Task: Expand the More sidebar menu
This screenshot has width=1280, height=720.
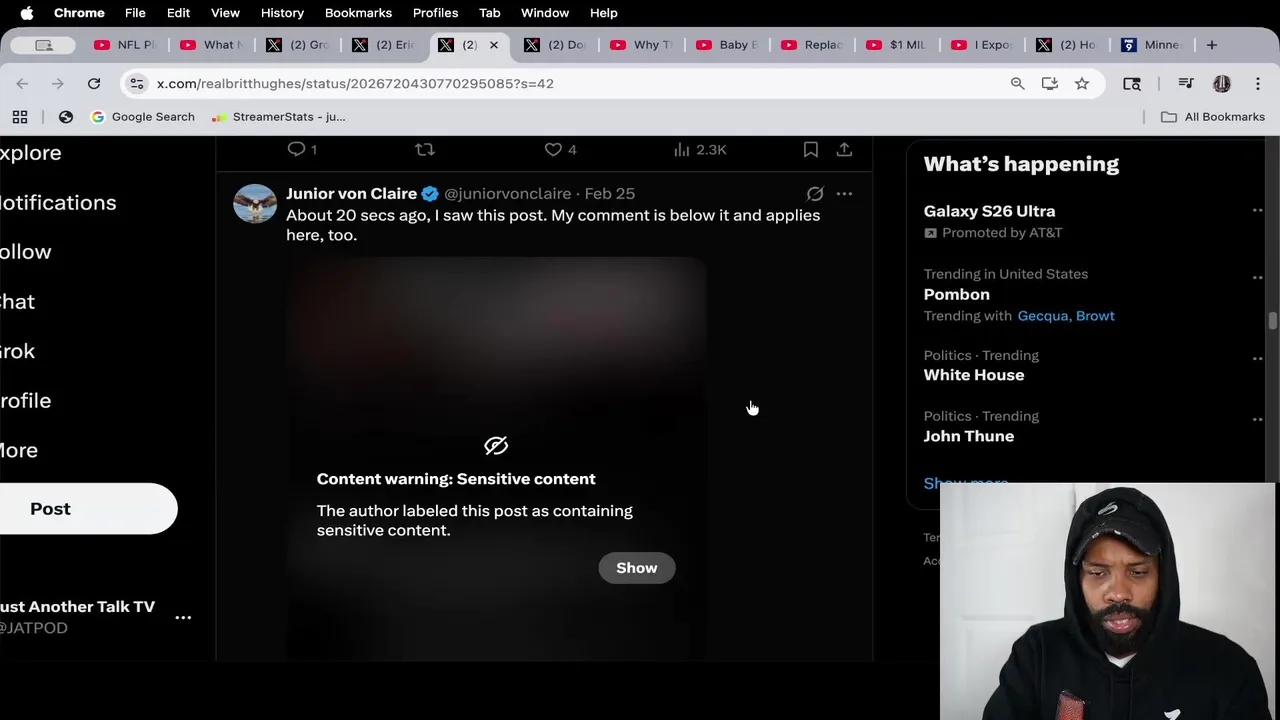Action: [x=19, y=450]
